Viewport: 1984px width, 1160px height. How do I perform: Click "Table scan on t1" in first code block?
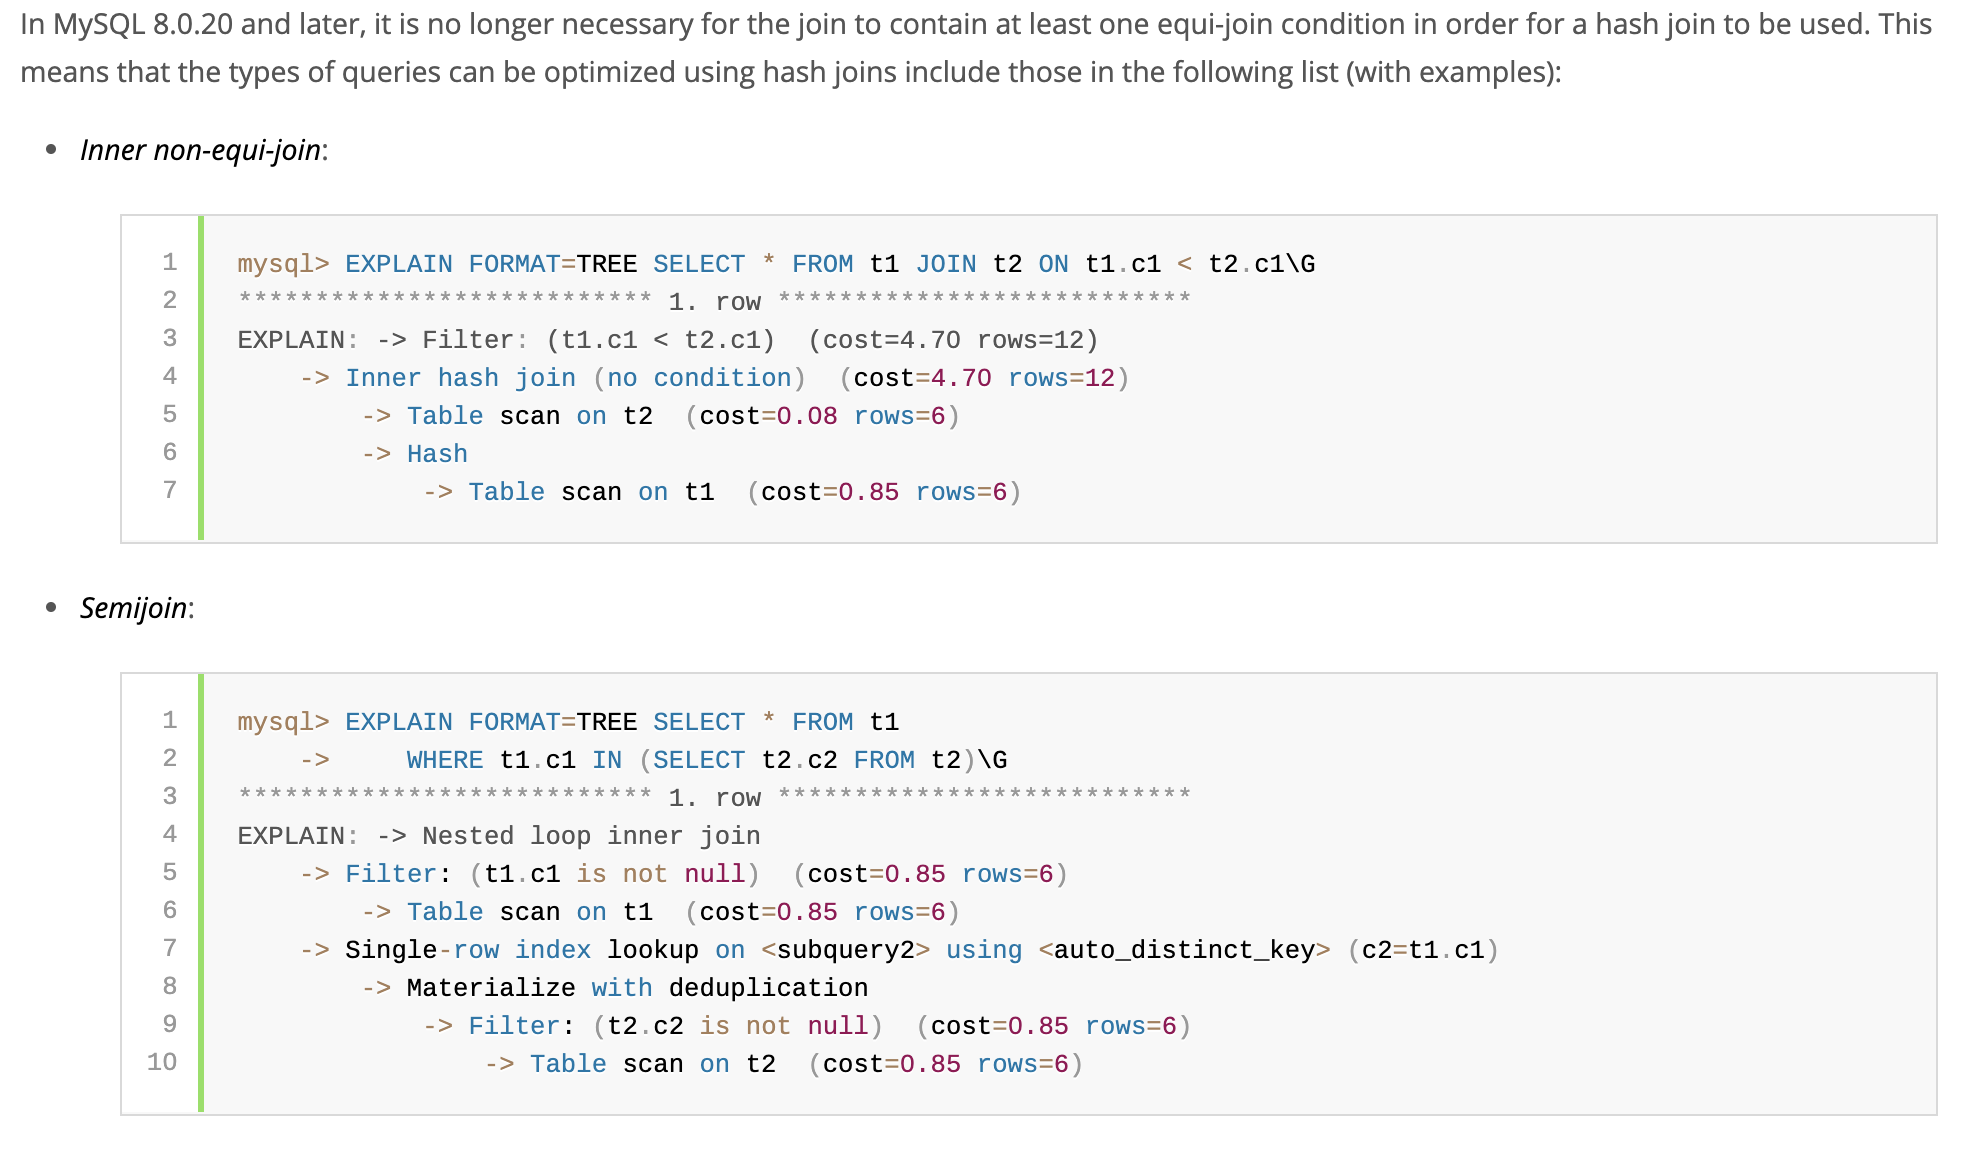click(x=591, y=492)
